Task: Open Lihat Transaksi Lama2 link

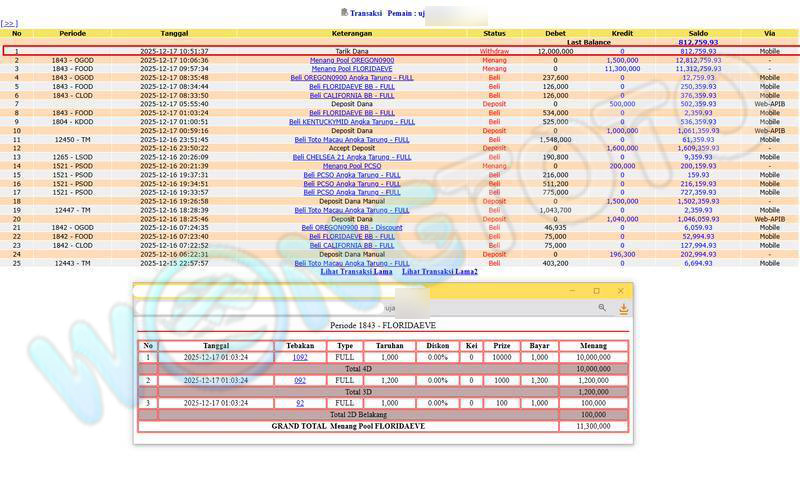Action: coord(439,271)
